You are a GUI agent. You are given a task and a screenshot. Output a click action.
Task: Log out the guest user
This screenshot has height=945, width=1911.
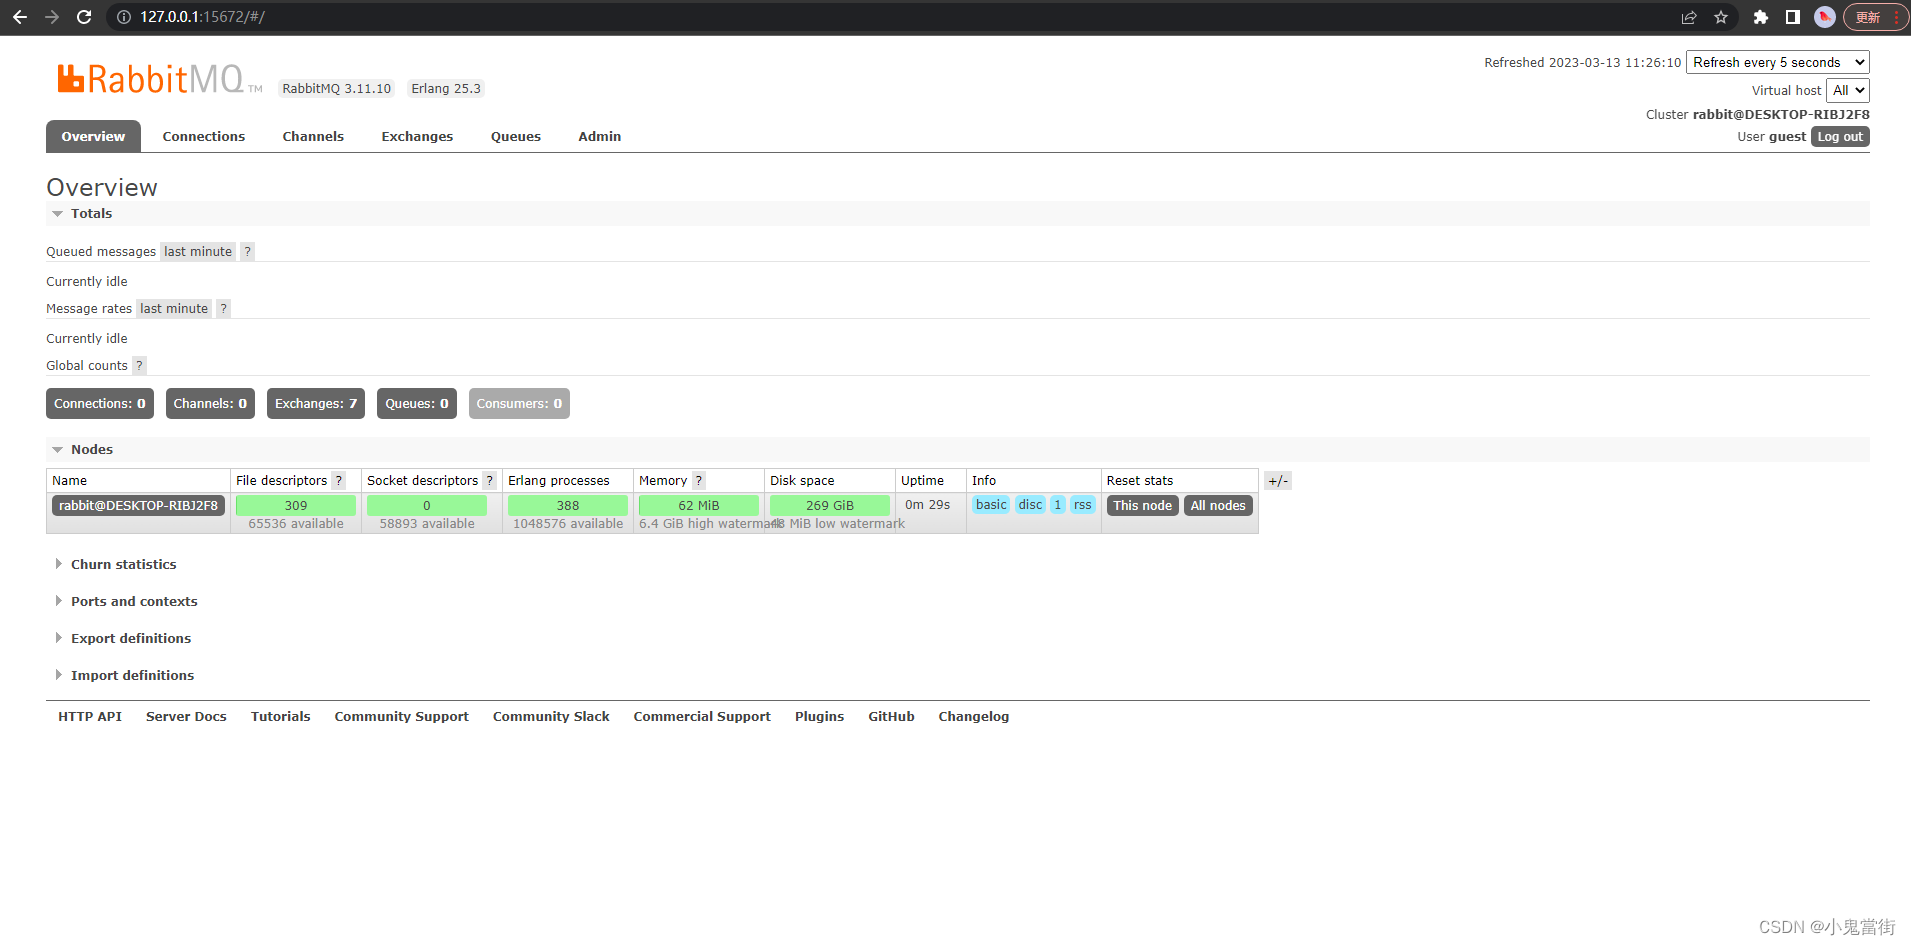[x=1840, y=137]
